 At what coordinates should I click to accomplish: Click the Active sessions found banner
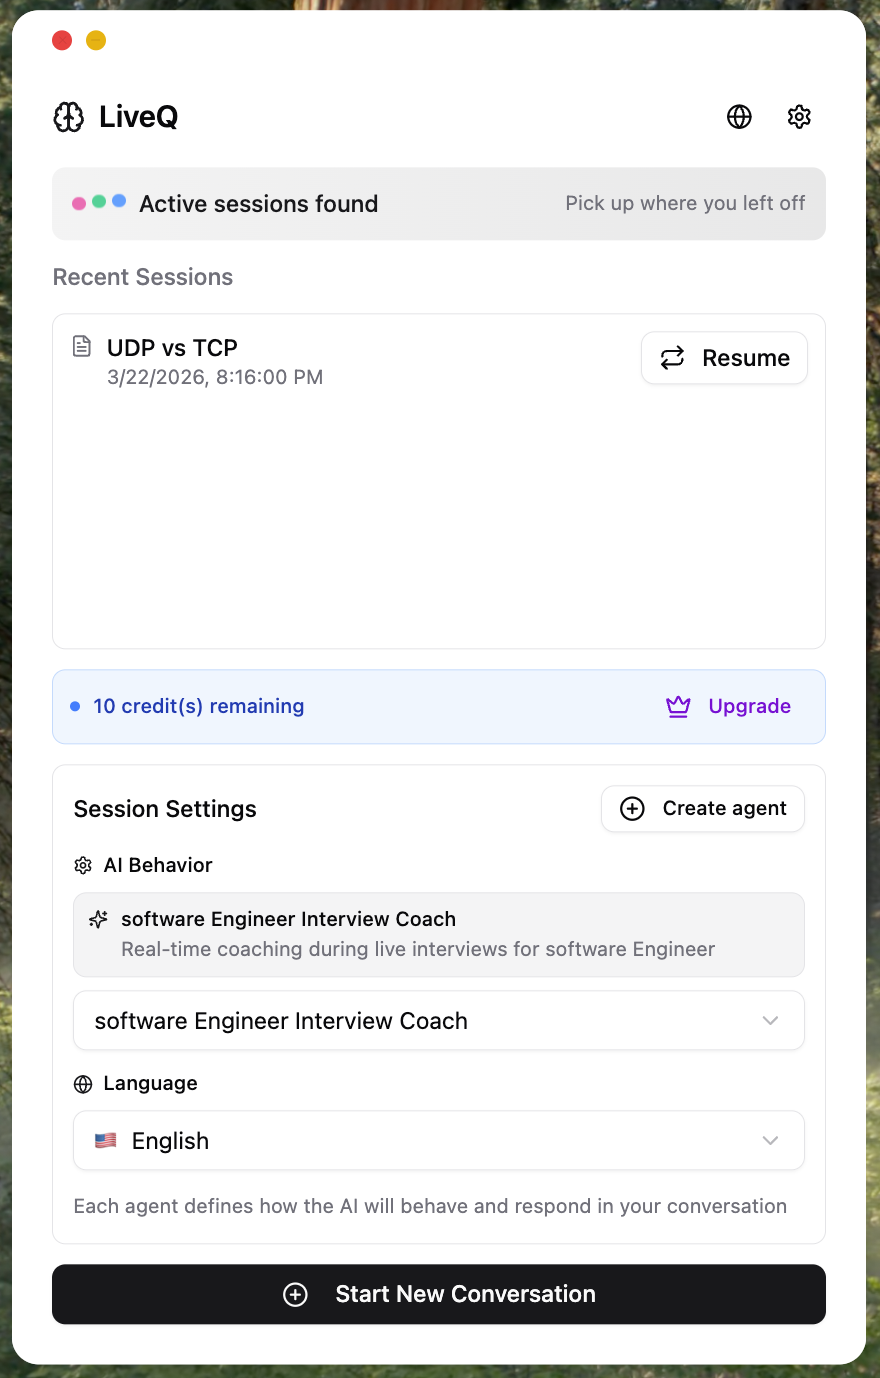(438, 204)
